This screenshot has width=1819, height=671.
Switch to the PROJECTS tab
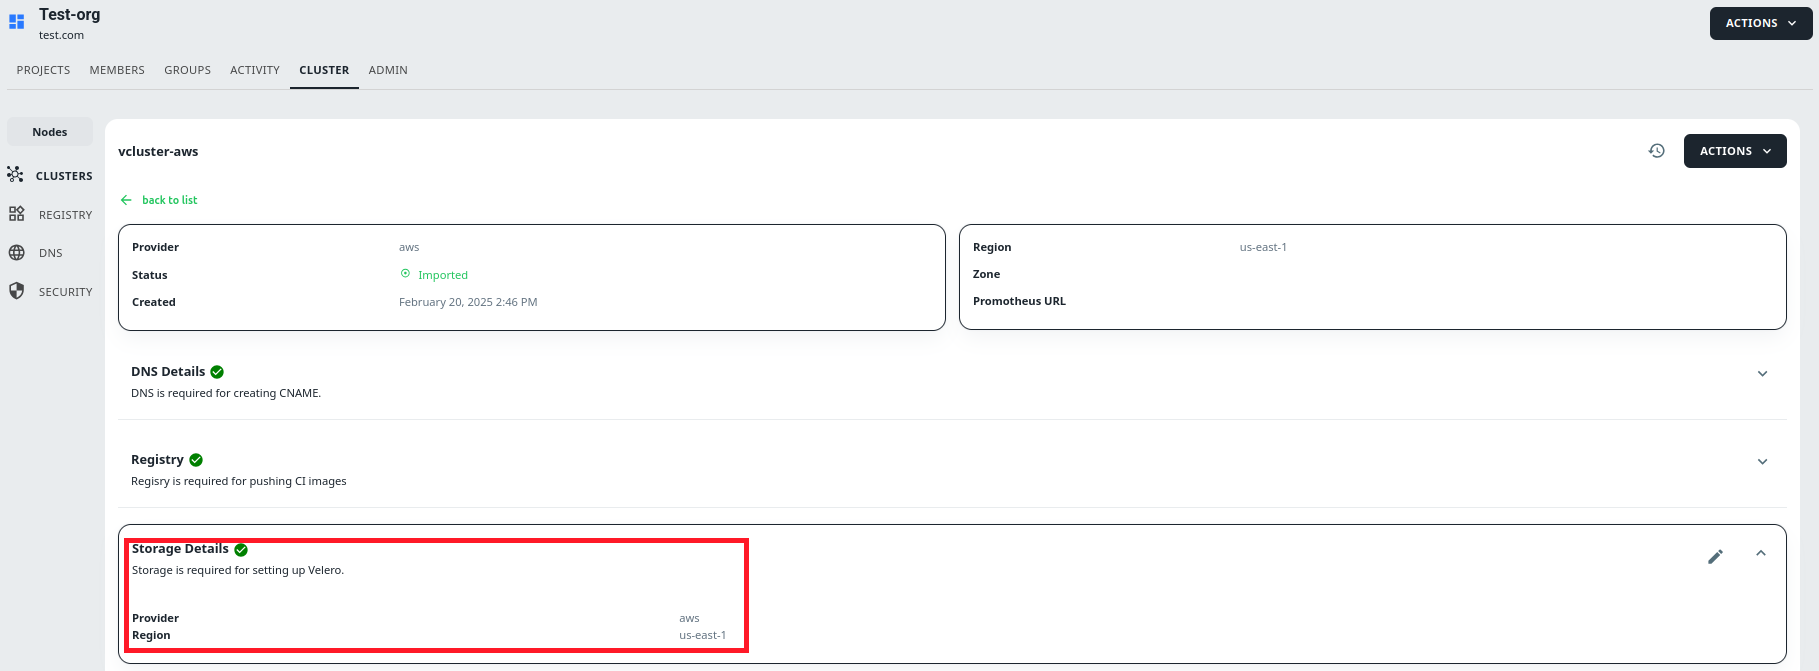(43, 70)
